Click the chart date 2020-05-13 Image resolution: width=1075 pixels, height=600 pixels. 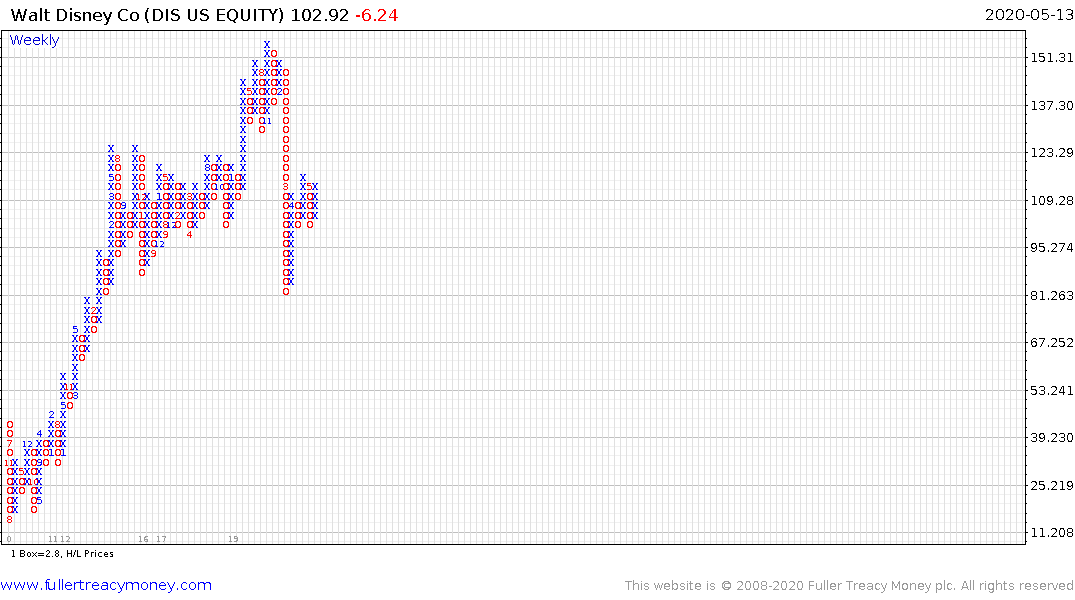pos(1028,15)
